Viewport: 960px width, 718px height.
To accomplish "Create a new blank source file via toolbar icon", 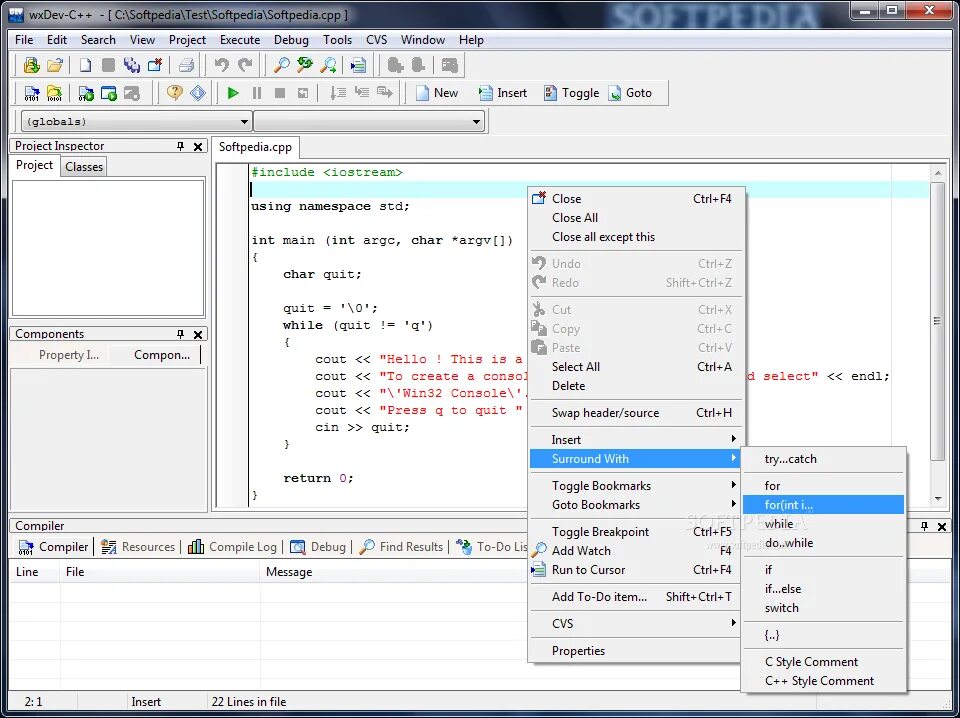I will pos(86,65).
